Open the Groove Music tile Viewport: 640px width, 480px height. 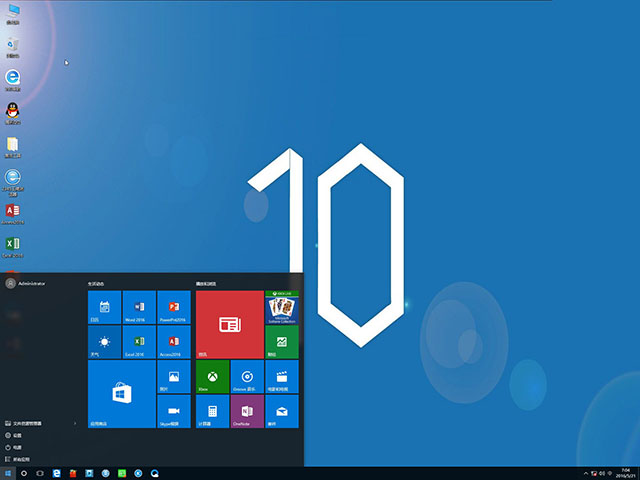pyautogui.click(x=247, y=376)
